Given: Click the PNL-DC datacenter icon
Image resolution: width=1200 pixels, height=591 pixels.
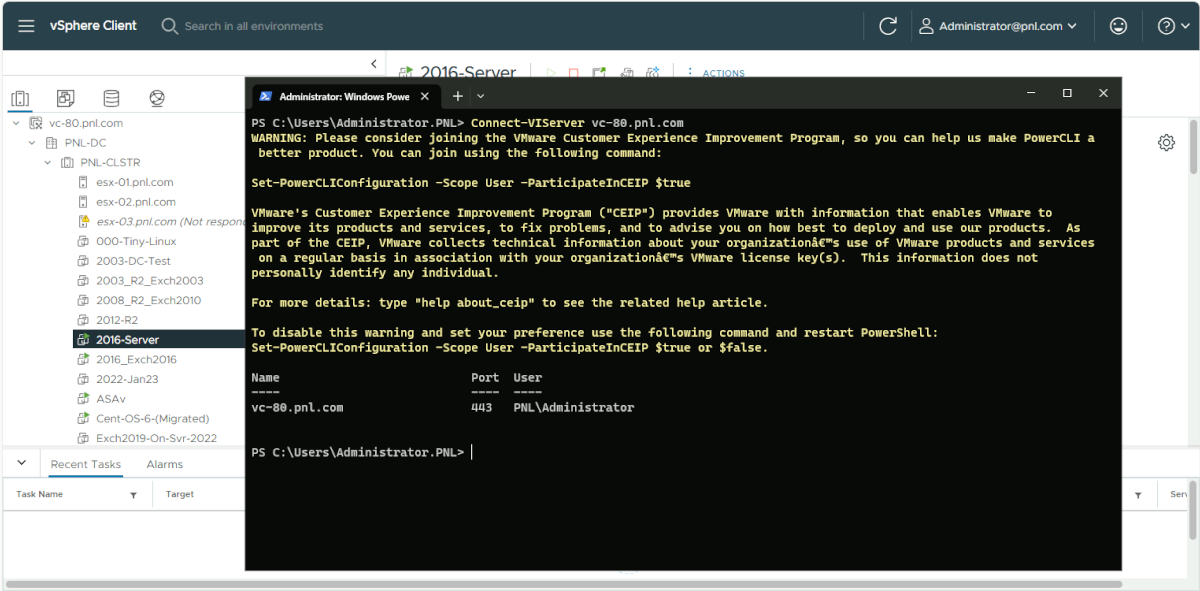Looking at the screenshot, I should [51, 143].
